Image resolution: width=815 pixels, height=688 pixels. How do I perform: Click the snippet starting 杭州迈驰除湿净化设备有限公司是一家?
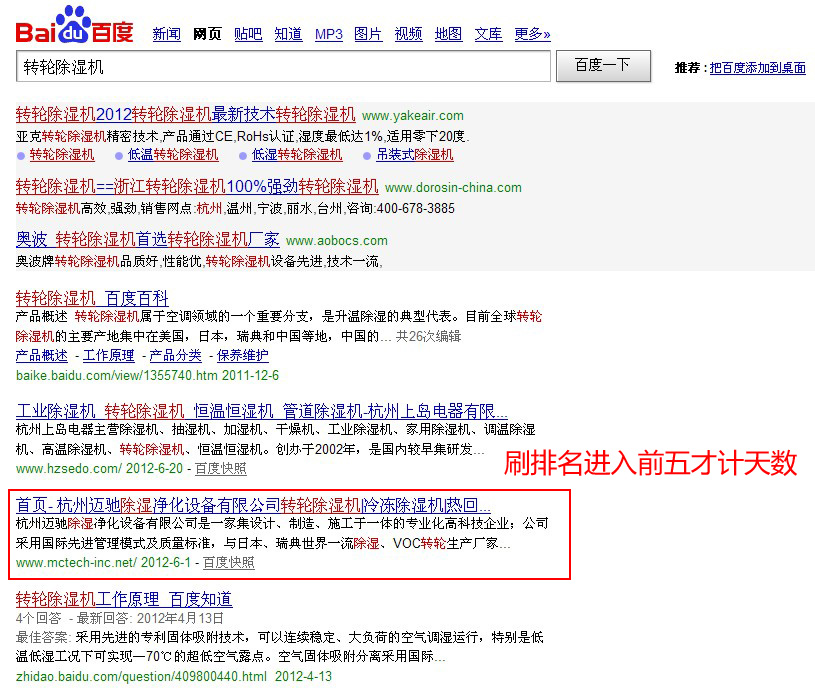(x=282, y=533)
